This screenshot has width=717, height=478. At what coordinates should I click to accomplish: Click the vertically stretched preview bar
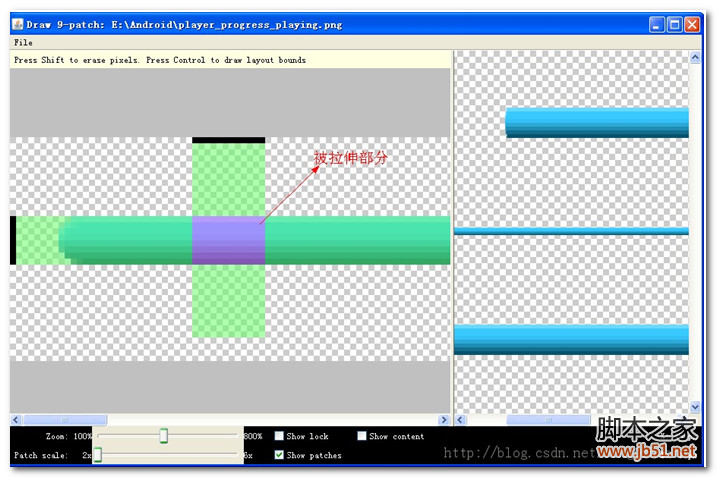click(597, 123)
